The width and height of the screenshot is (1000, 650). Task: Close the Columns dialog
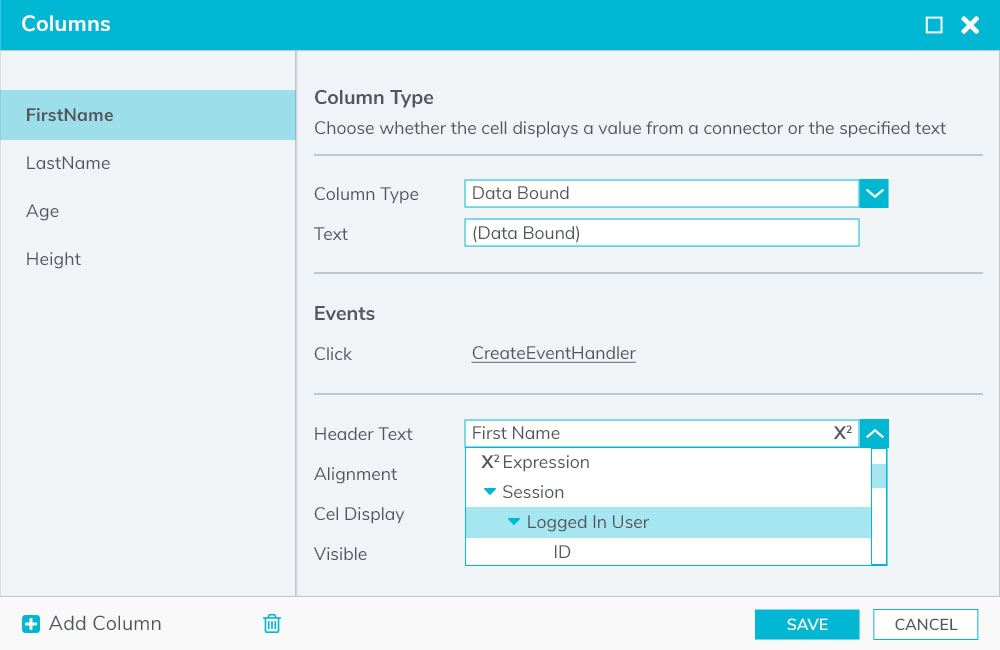point(970,25)
